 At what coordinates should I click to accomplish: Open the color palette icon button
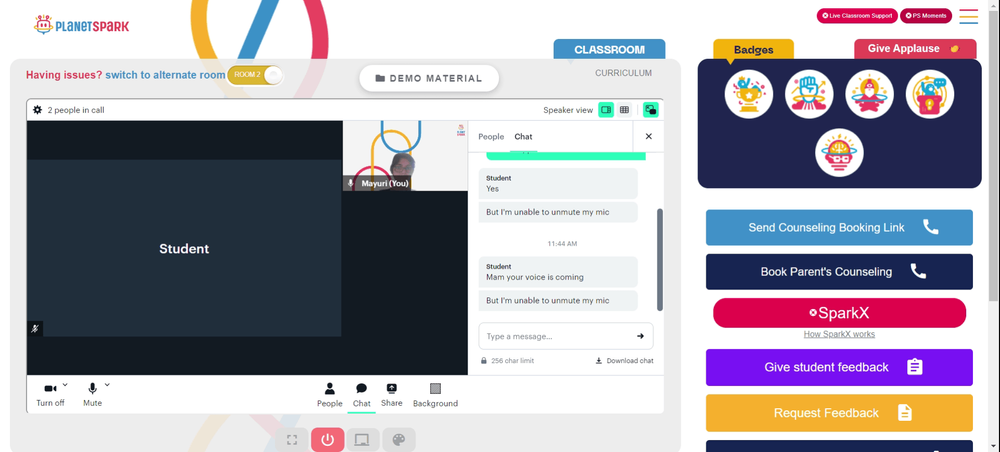point(399,440)
